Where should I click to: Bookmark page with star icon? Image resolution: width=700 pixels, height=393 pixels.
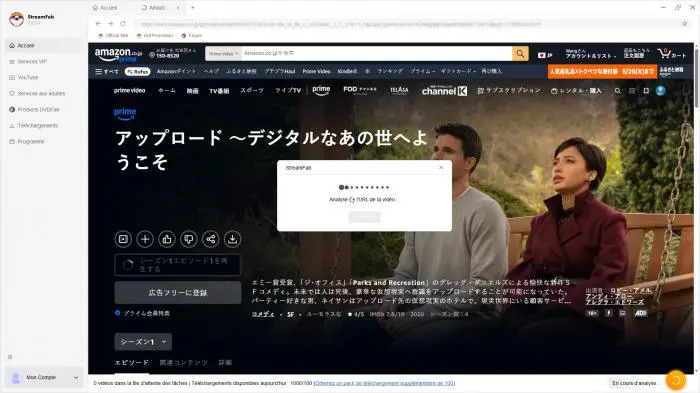tap(684, 24)
